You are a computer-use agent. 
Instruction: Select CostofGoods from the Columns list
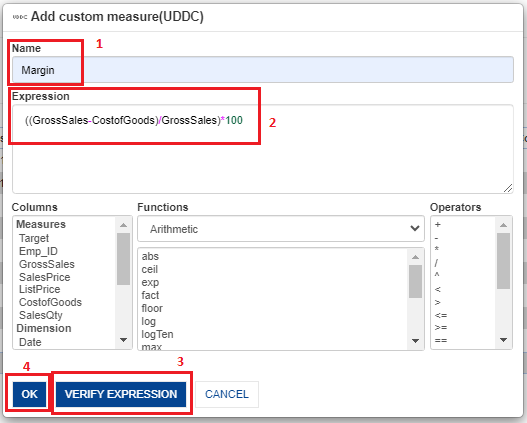pyautogui.click(x=50, y=302)
